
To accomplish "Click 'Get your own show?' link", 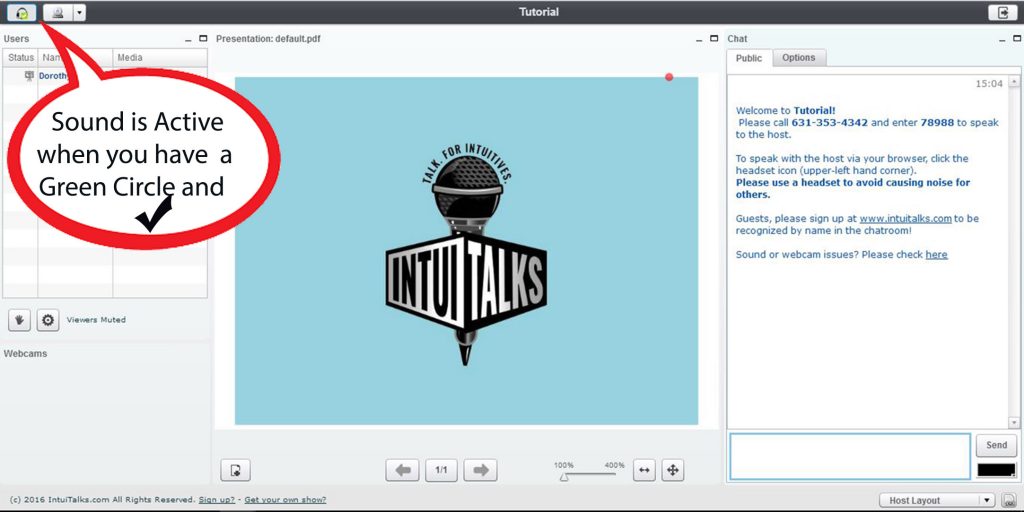I will tap(285, 500).
